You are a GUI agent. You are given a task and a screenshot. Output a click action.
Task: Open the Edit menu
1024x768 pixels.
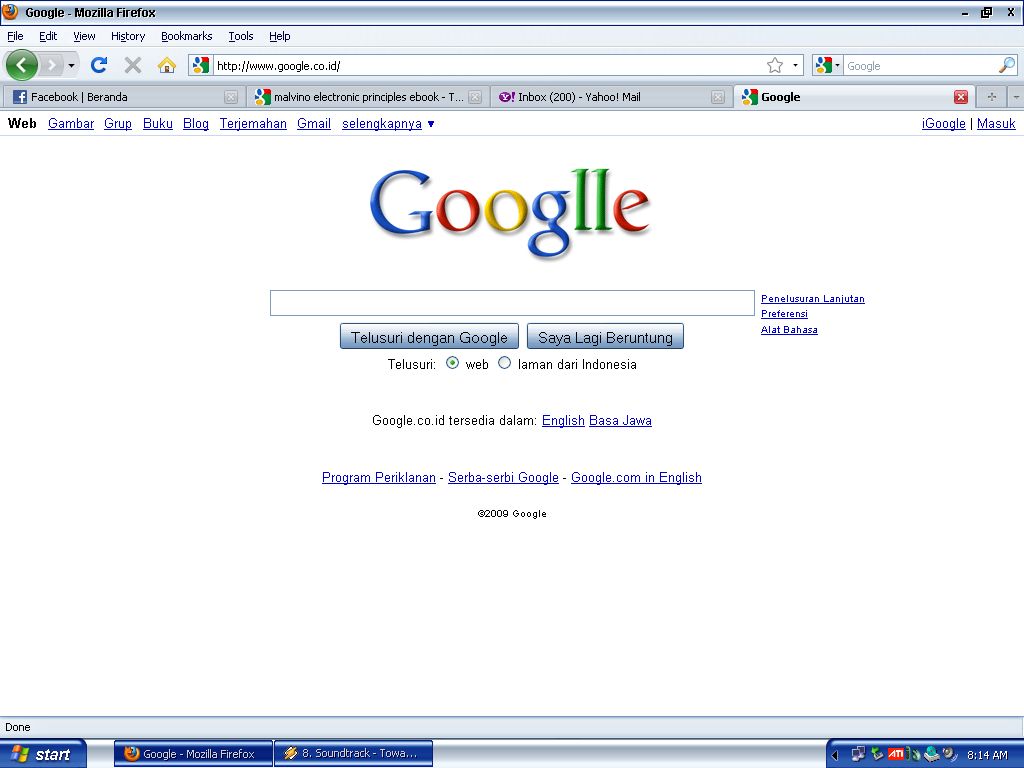click(48, 37)
